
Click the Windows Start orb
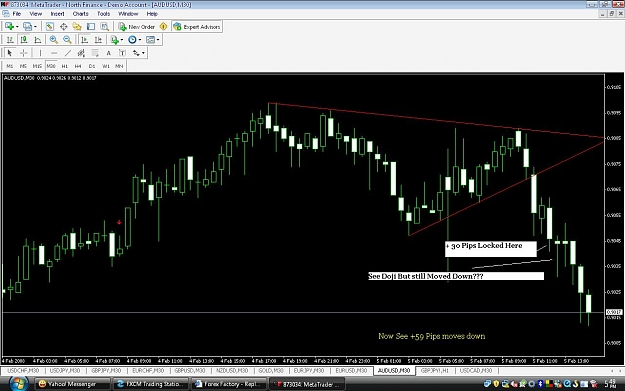(18, 384)
